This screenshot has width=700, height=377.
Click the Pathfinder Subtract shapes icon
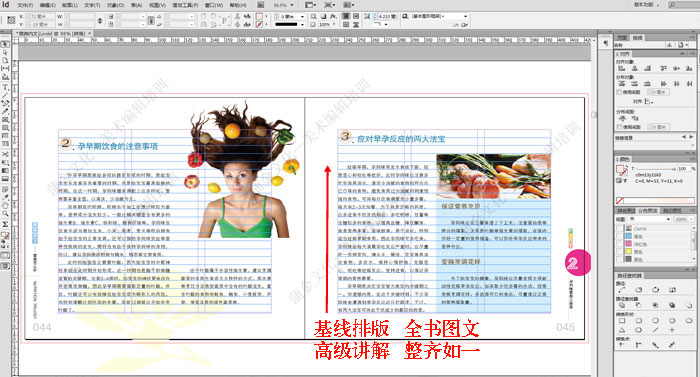click(x=638, y=305)
